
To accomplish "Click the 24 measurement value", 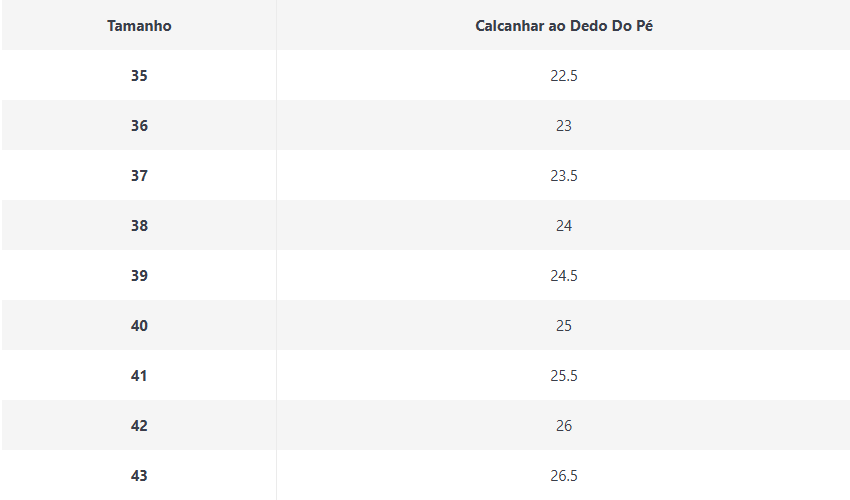I will pyautogui.click(x=564, y=225).
